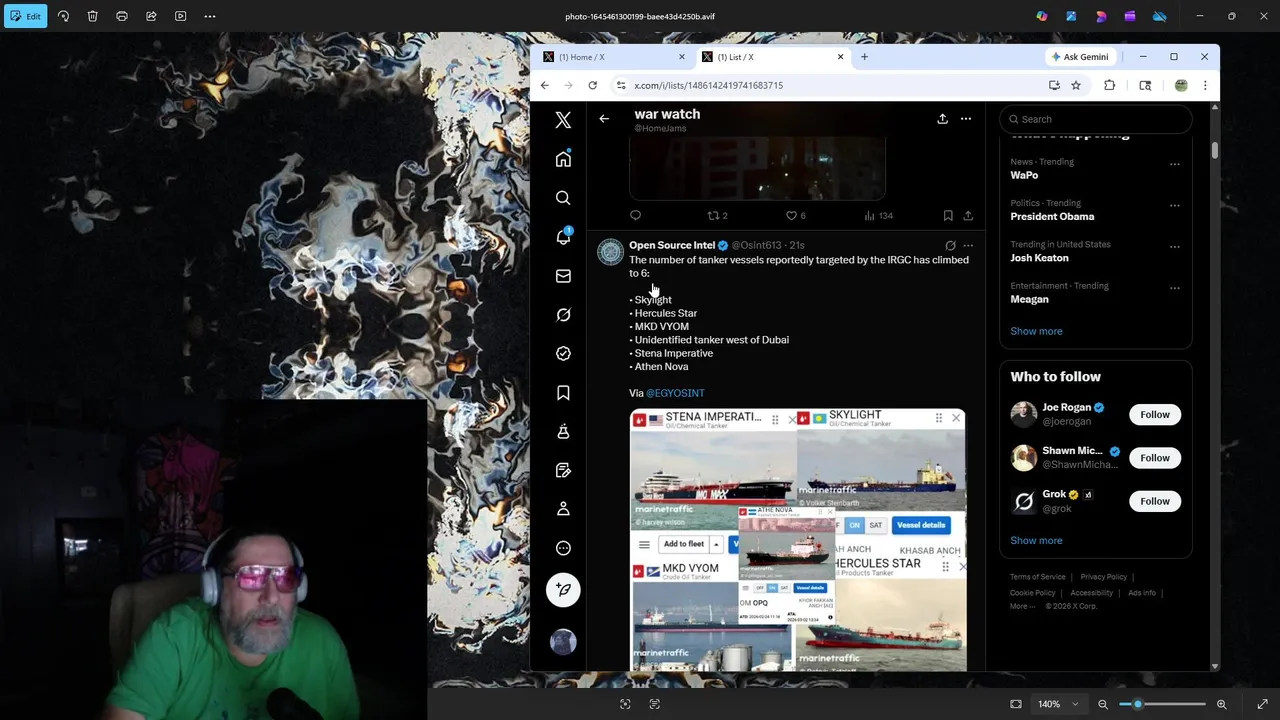Click the X logo in sidebar

[563, 120]
